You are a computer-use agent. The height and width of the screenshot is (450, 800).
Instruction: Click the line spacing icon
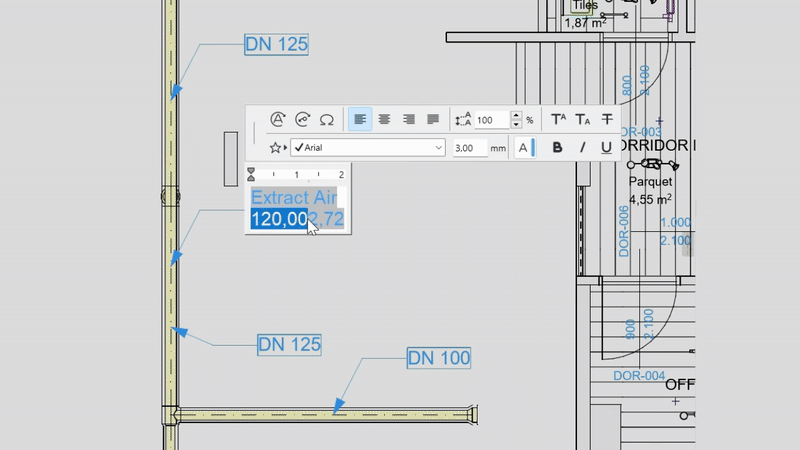click(x=462, y=119)
